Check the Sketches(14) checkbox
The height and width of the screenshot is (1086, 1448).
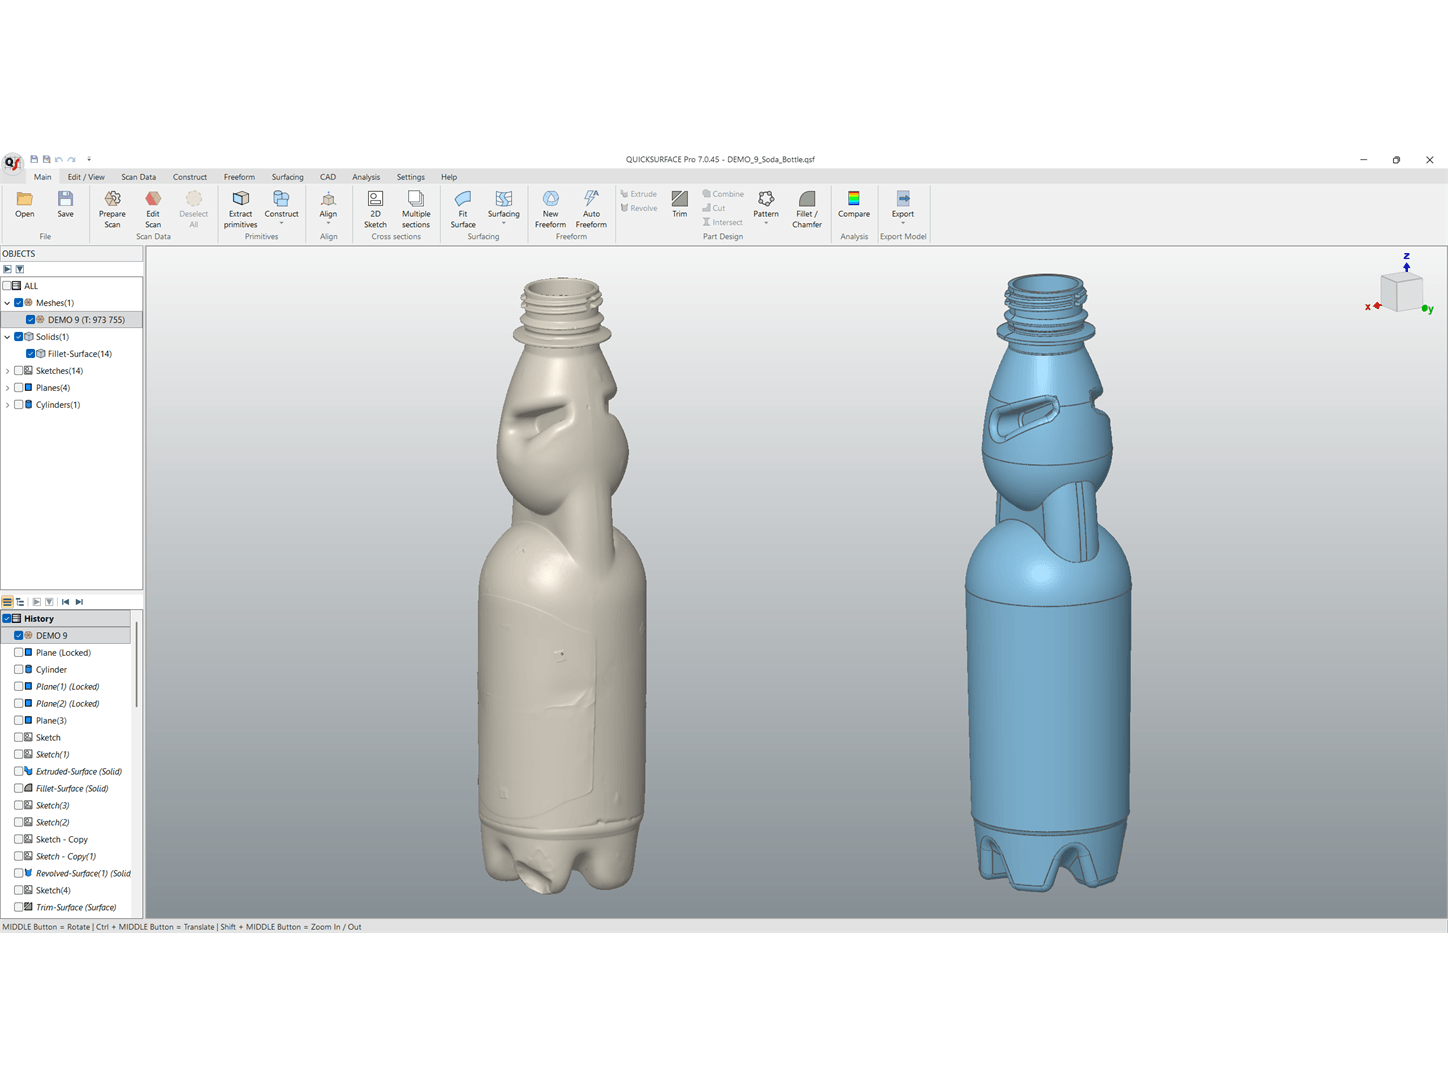pyautogui.click(x=18, y=371)
